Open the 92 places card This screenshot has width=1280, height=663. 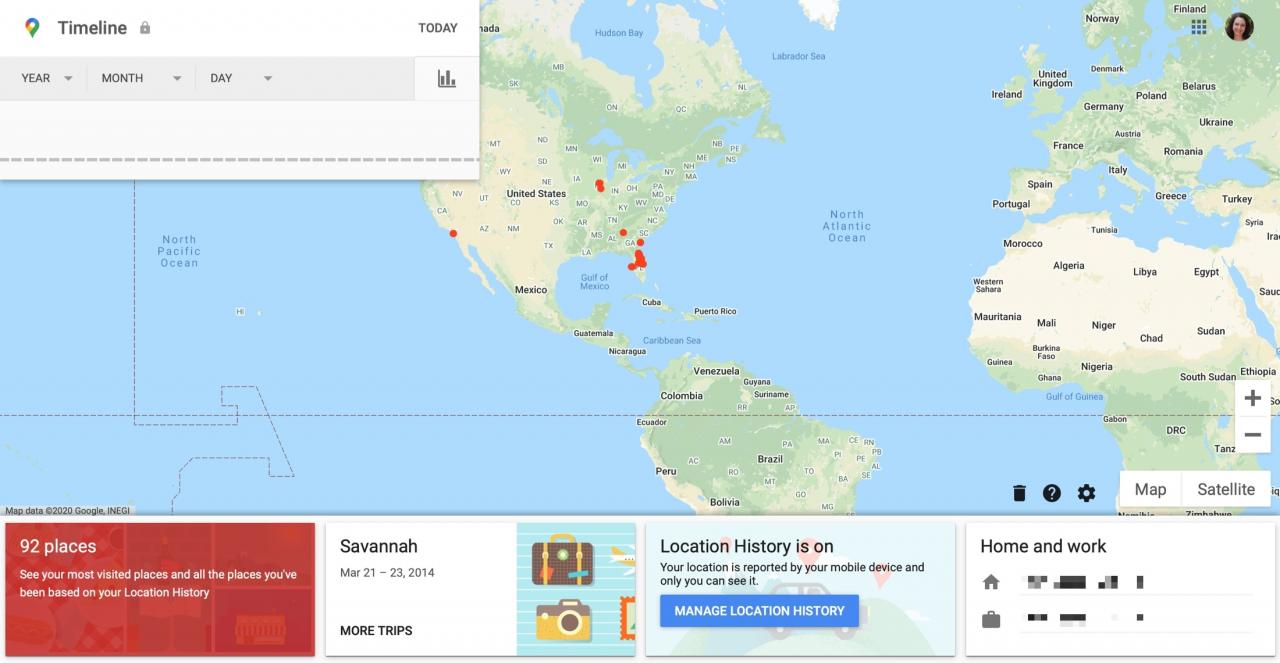160,589
